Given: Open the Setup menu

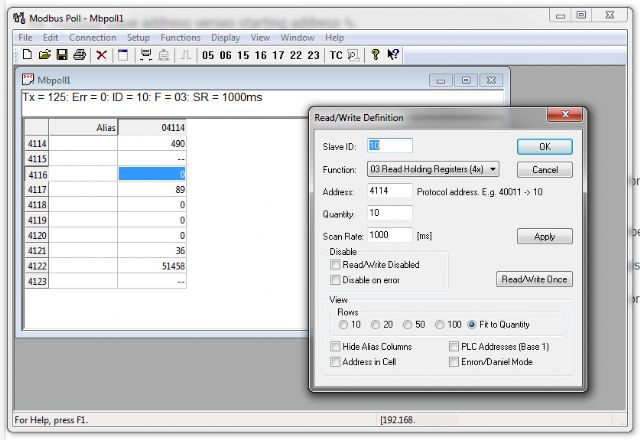Looking at the screenshot, I should [x=138, y=37].
